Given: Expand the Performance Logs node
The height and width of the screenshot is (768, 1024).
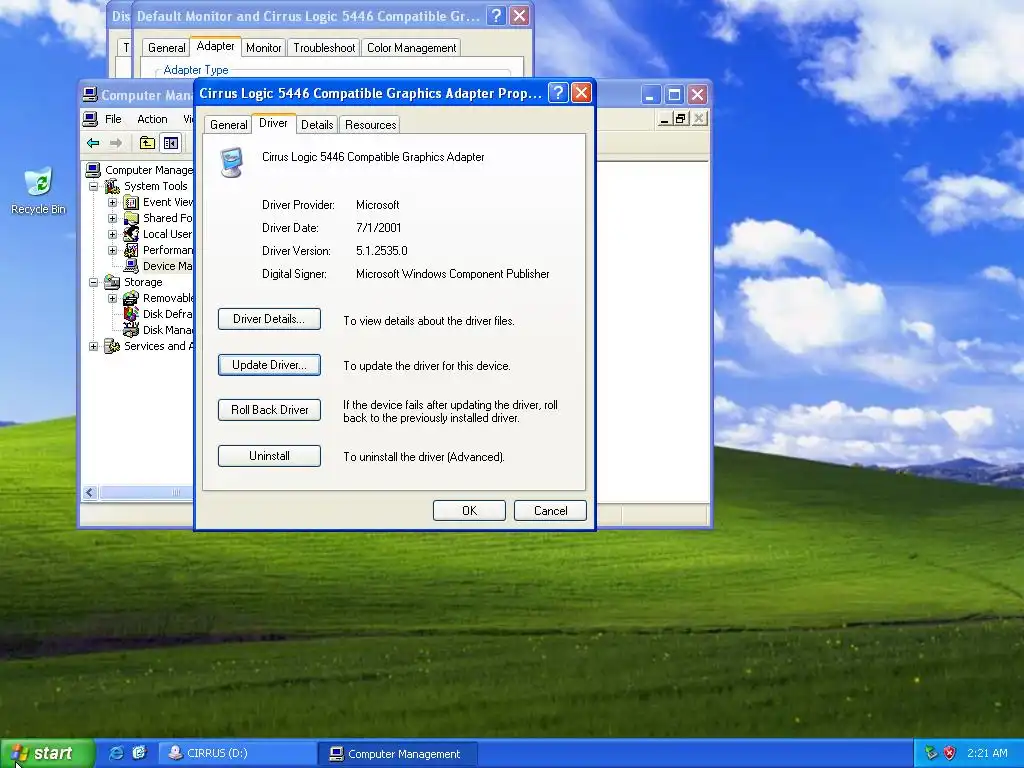Looking at the screenshot, I should point(112,250).
